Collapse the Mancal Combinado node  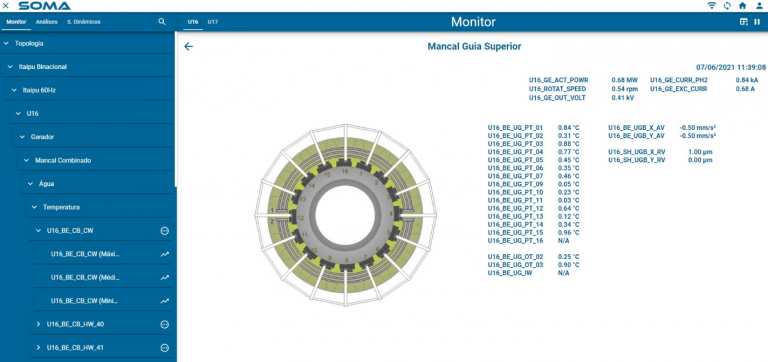(x=26, y=160)
